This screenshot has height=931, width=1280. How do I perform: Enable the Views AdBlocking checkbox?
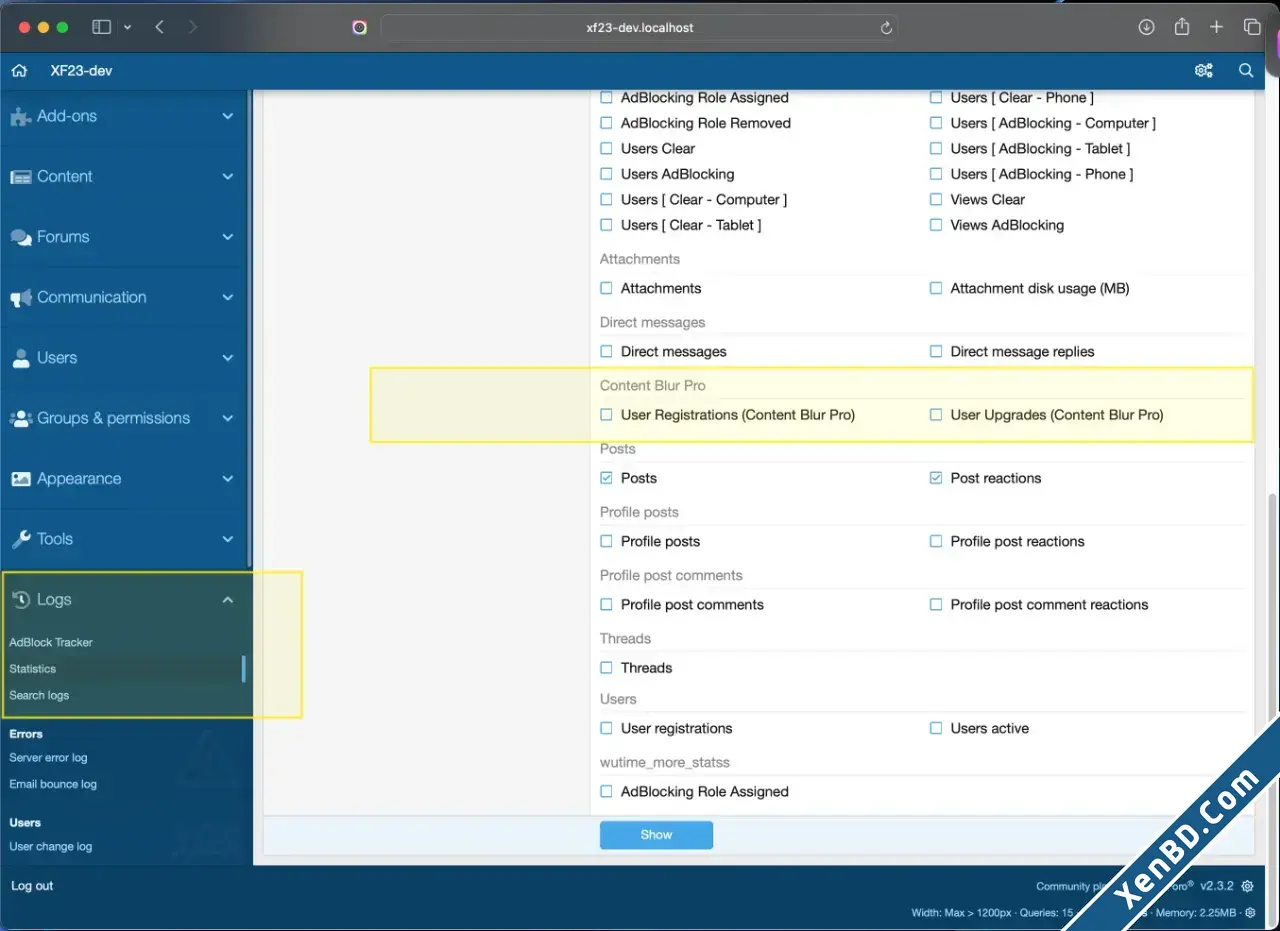[x=936, y=225]
